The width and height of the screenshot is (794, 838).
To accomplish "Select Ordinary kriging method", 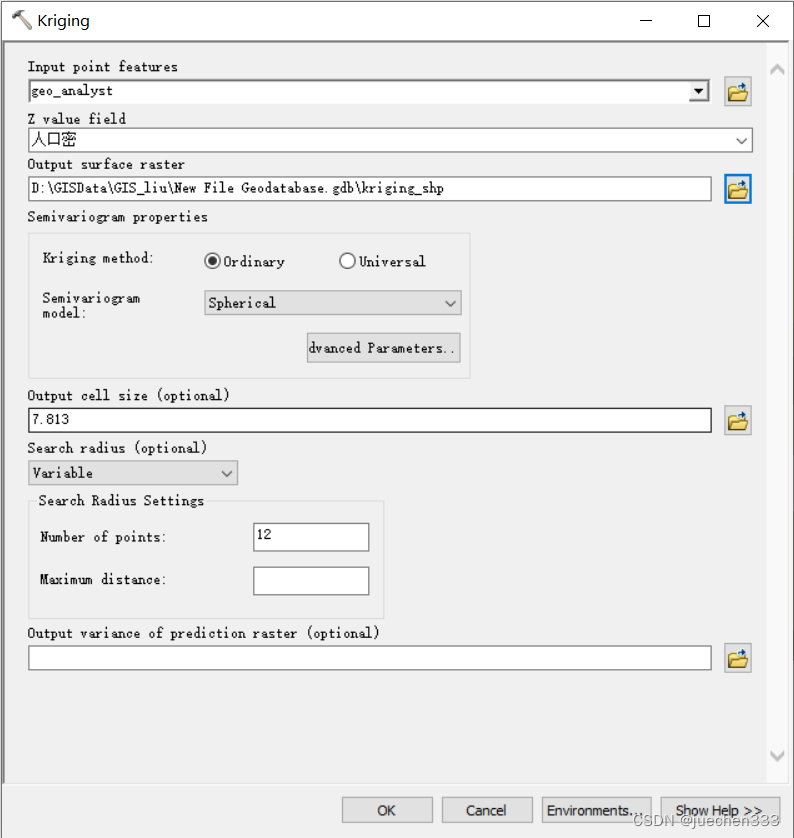I will tap(244, 261).
